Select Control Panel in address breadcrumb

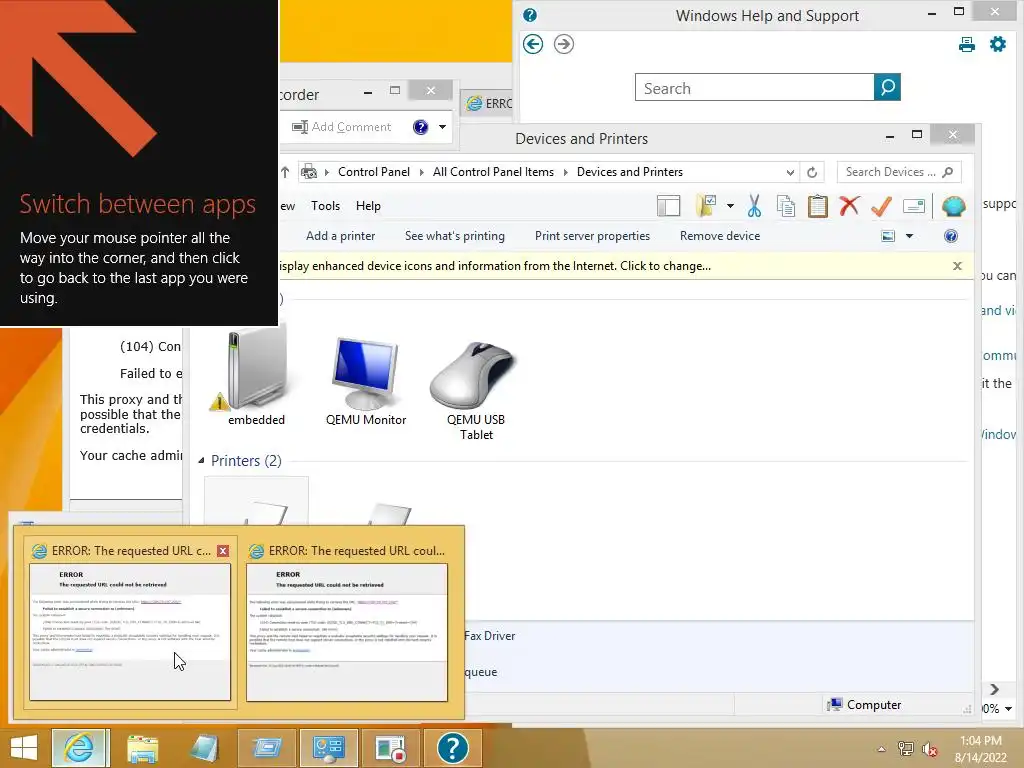[374, 172]
